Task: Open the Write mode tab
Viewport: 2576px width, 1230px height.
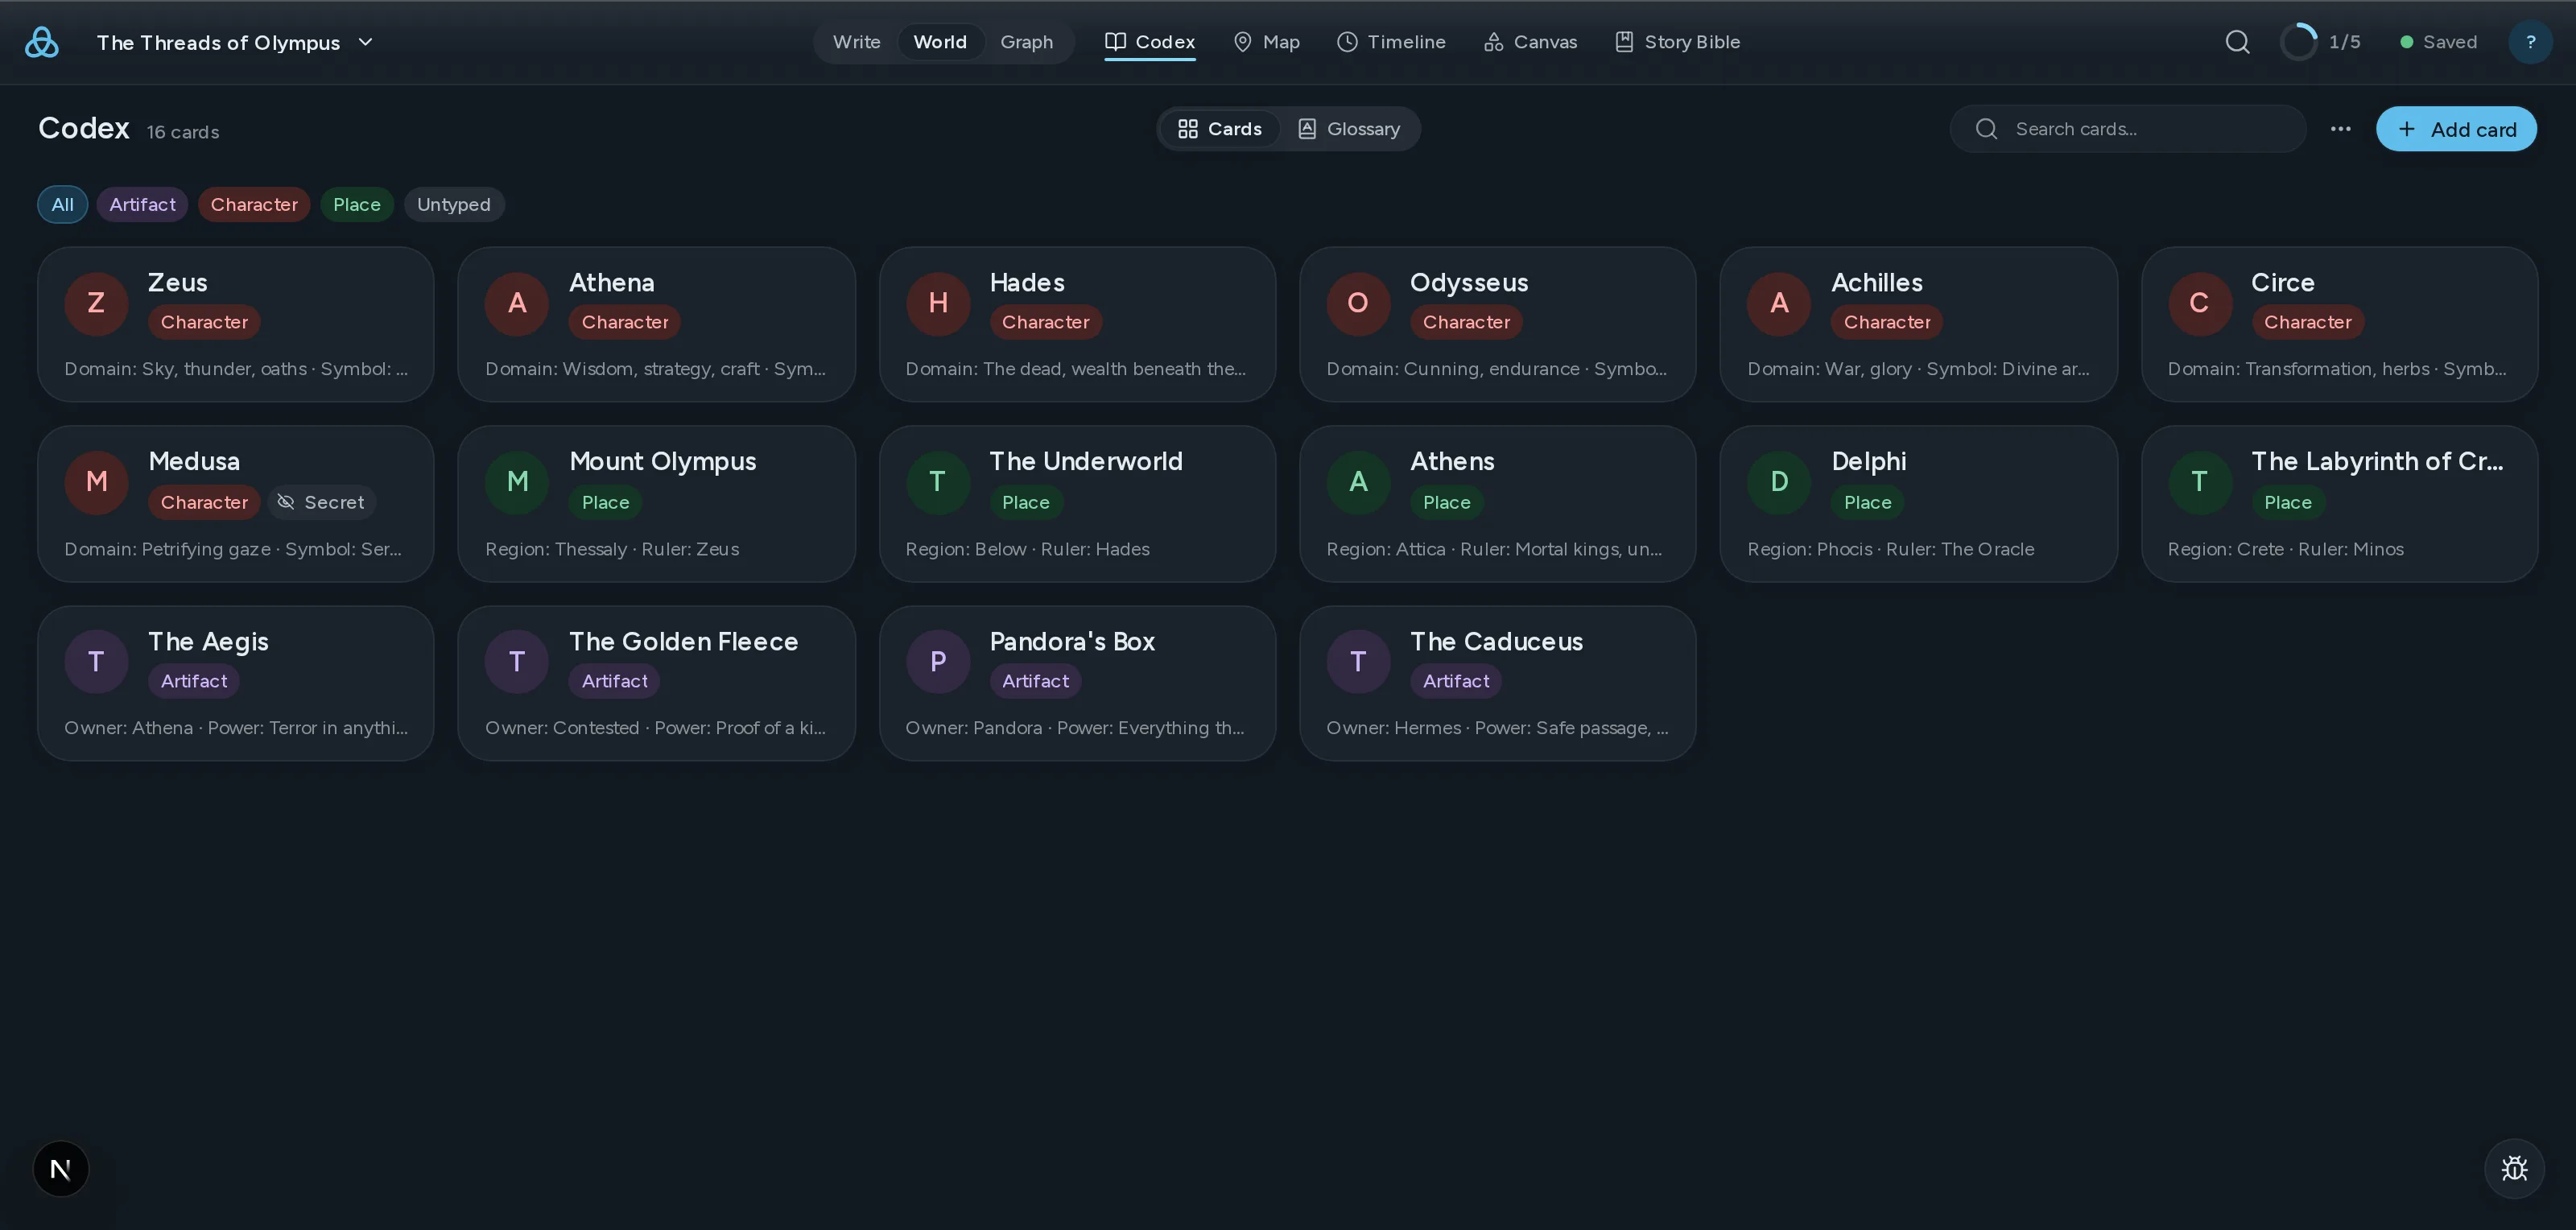Action: point(856,42)
